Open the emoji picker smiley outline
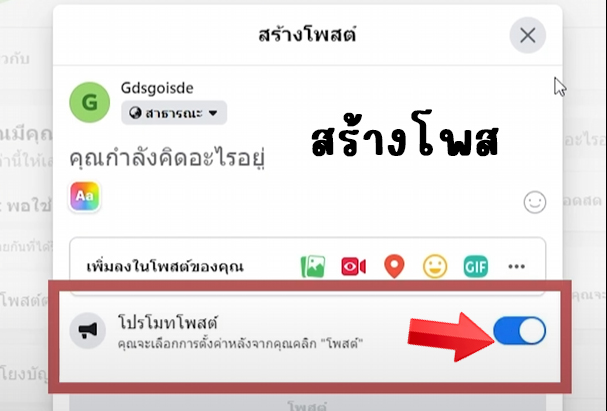 (x=535, y=202)
